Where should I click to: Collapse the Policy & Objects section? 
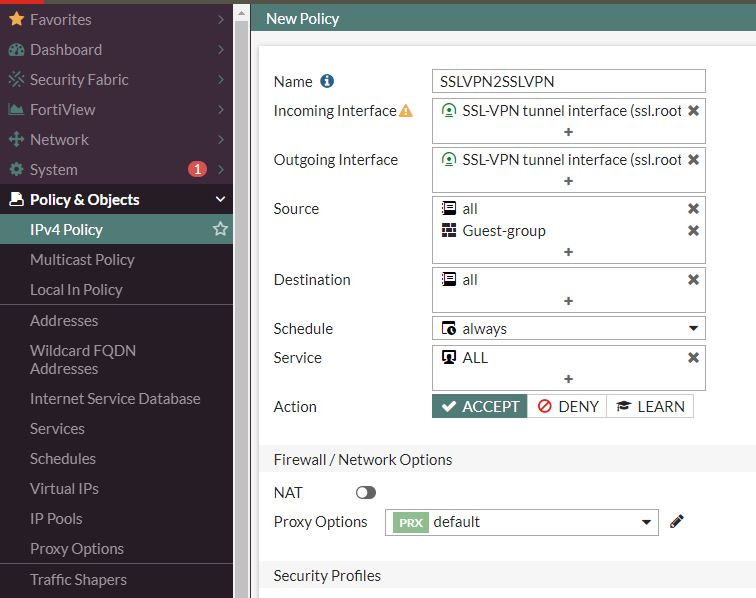(x=220, y=199)
